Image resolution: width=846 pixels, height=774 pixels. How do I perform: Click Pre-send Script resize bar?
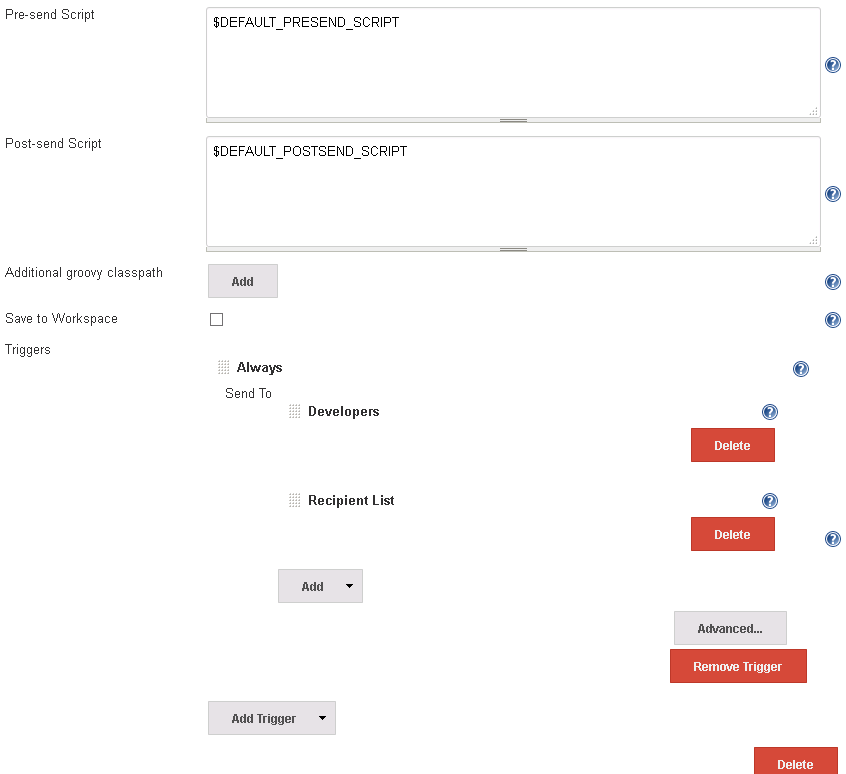pos(513,120)
